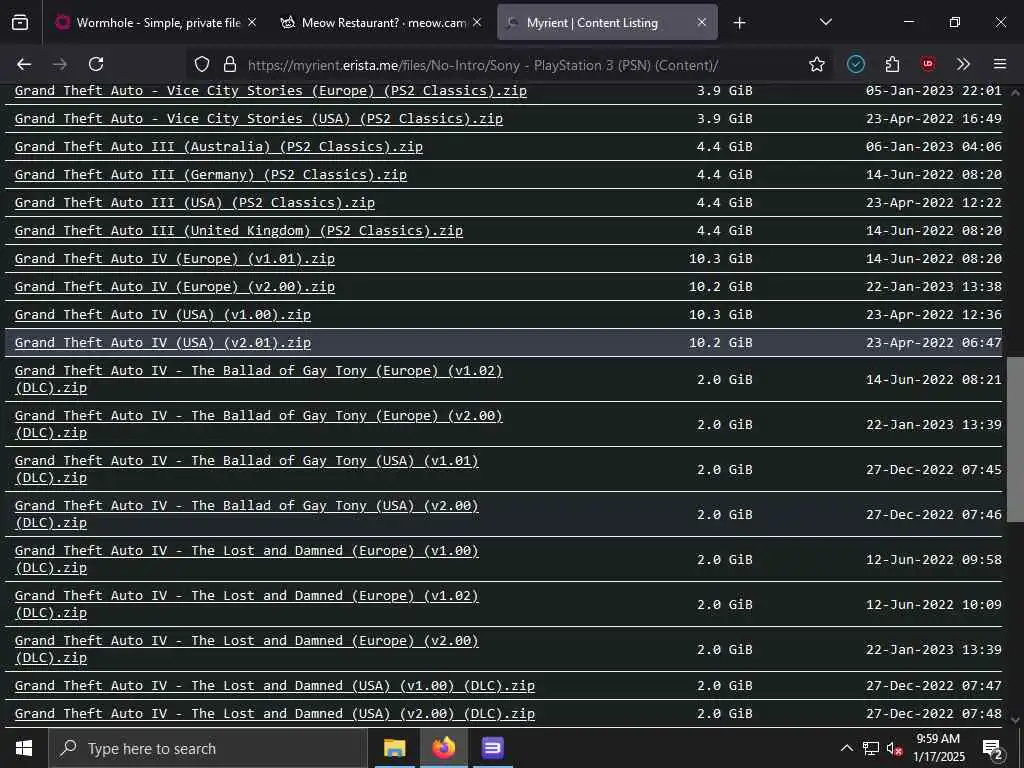Reload the current page

(x=96, y=64)
